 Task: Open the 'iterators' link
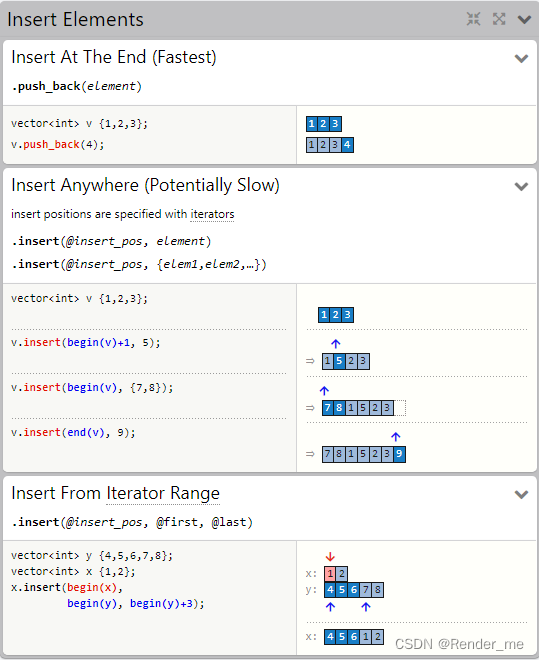point(212,214)
